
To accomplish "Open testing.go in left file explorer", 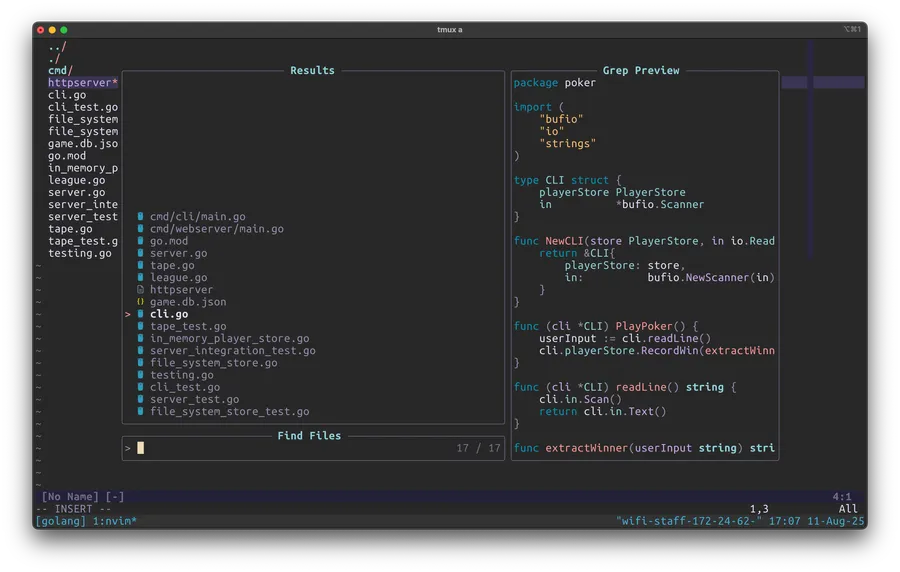I will pyautogui.click(x=80, y=253).
